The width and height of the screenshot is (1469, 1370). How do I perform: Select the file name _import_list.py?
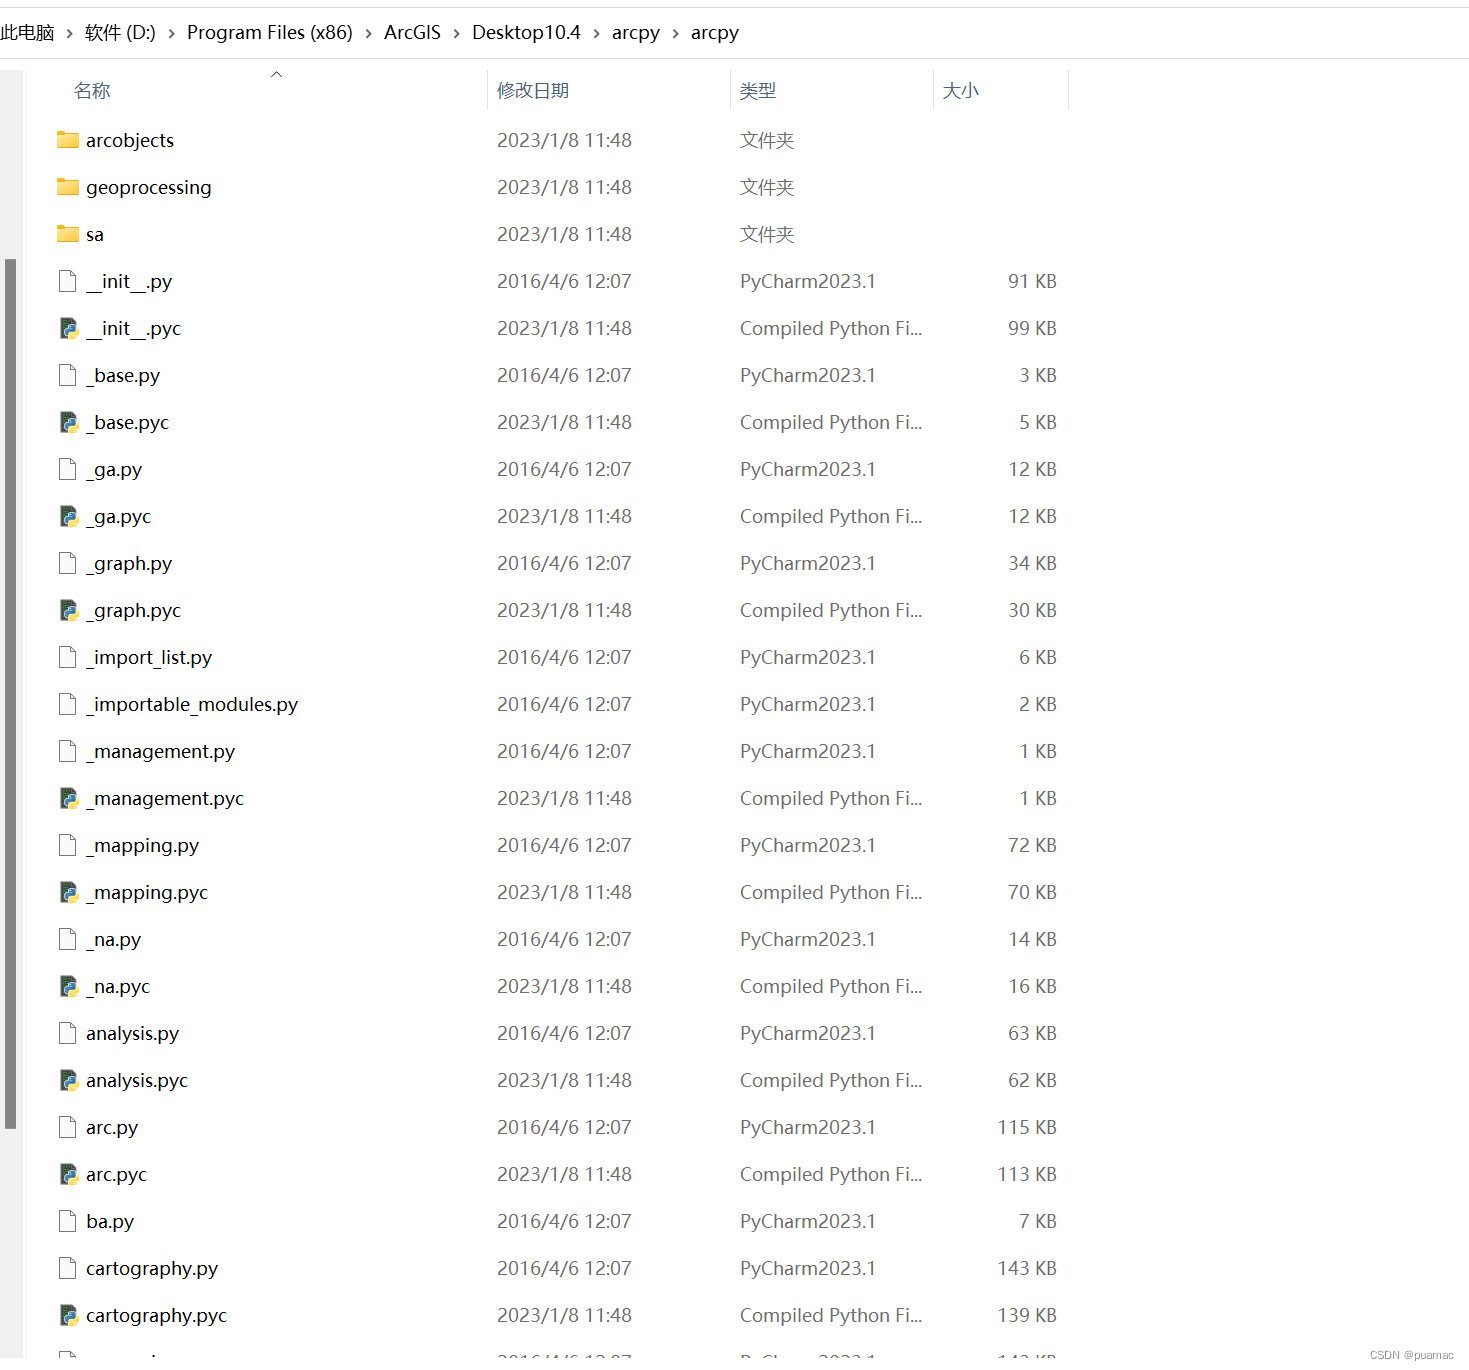coord(149,657)
